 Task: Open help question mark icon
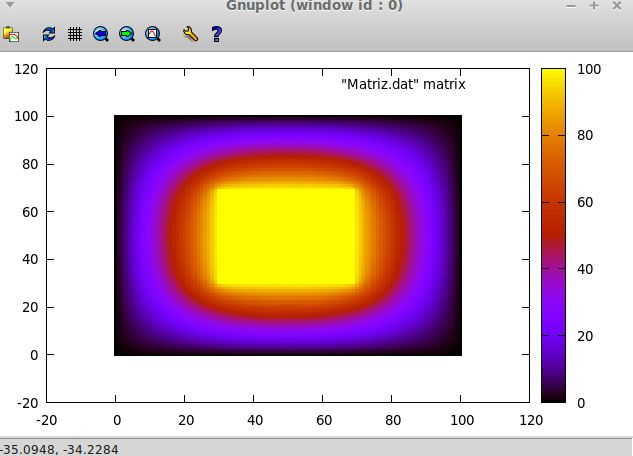217,34
